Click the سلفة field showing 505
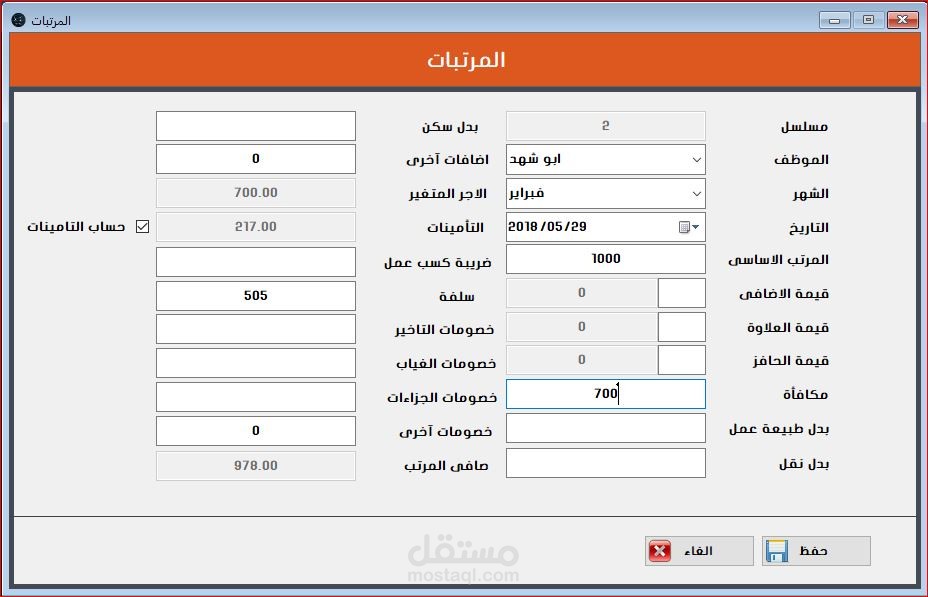The width and height of the screenshot is (928, 597). pos(256,296)
